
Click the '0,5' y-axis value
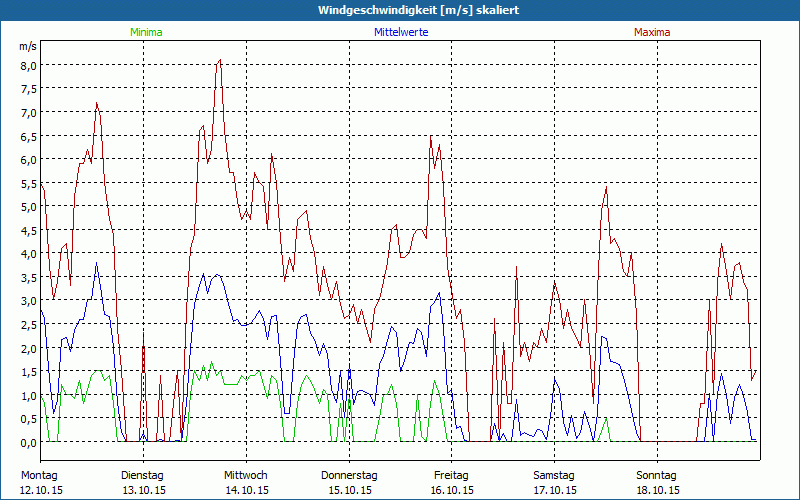29,419
